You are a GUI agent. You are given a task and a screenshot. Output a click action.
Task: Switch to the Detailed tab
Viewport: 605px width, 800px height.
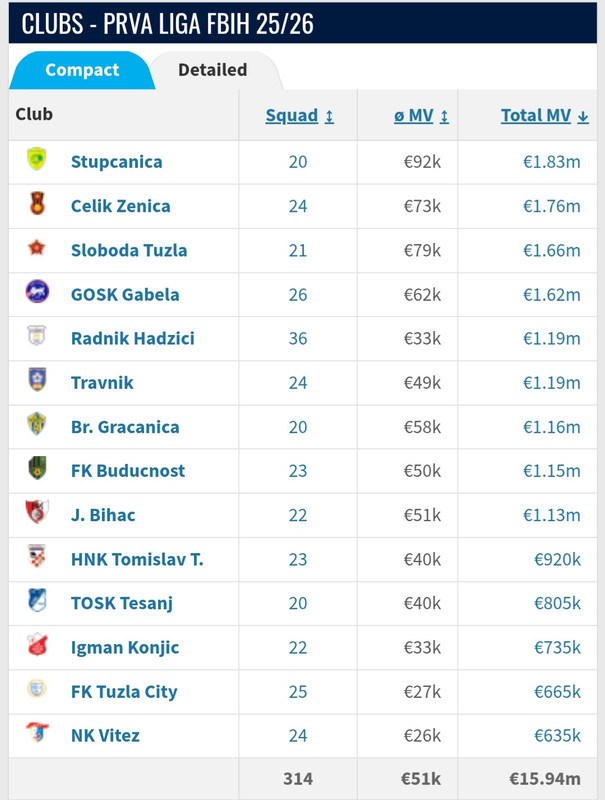(x=213, y=70)
